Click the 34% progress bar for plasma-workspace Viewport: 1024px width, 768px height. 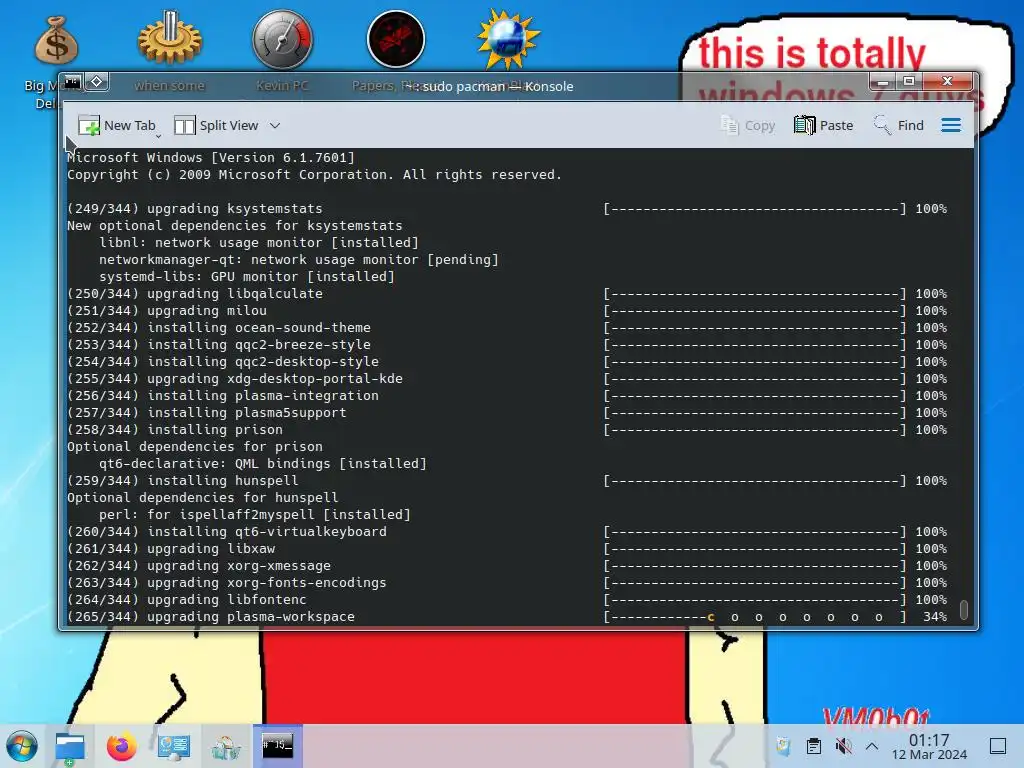755,616
